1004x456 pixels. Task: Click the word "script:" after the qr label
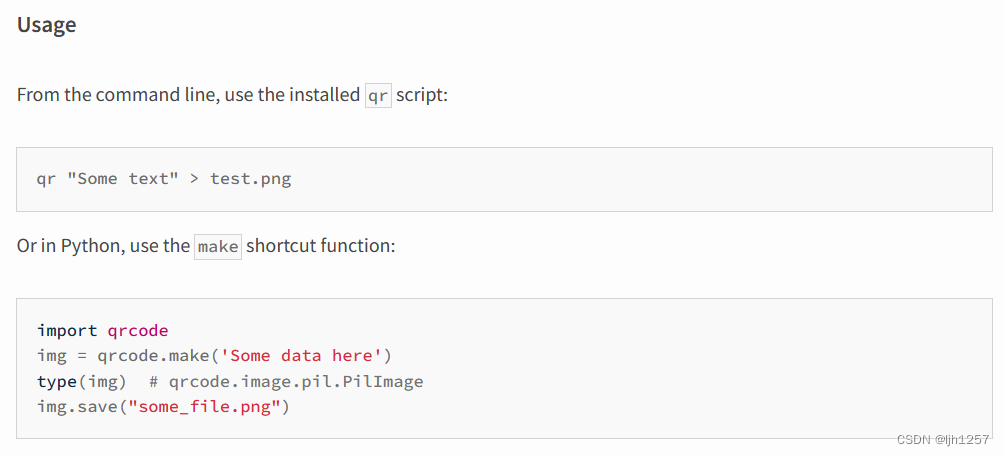pos(421,96)
